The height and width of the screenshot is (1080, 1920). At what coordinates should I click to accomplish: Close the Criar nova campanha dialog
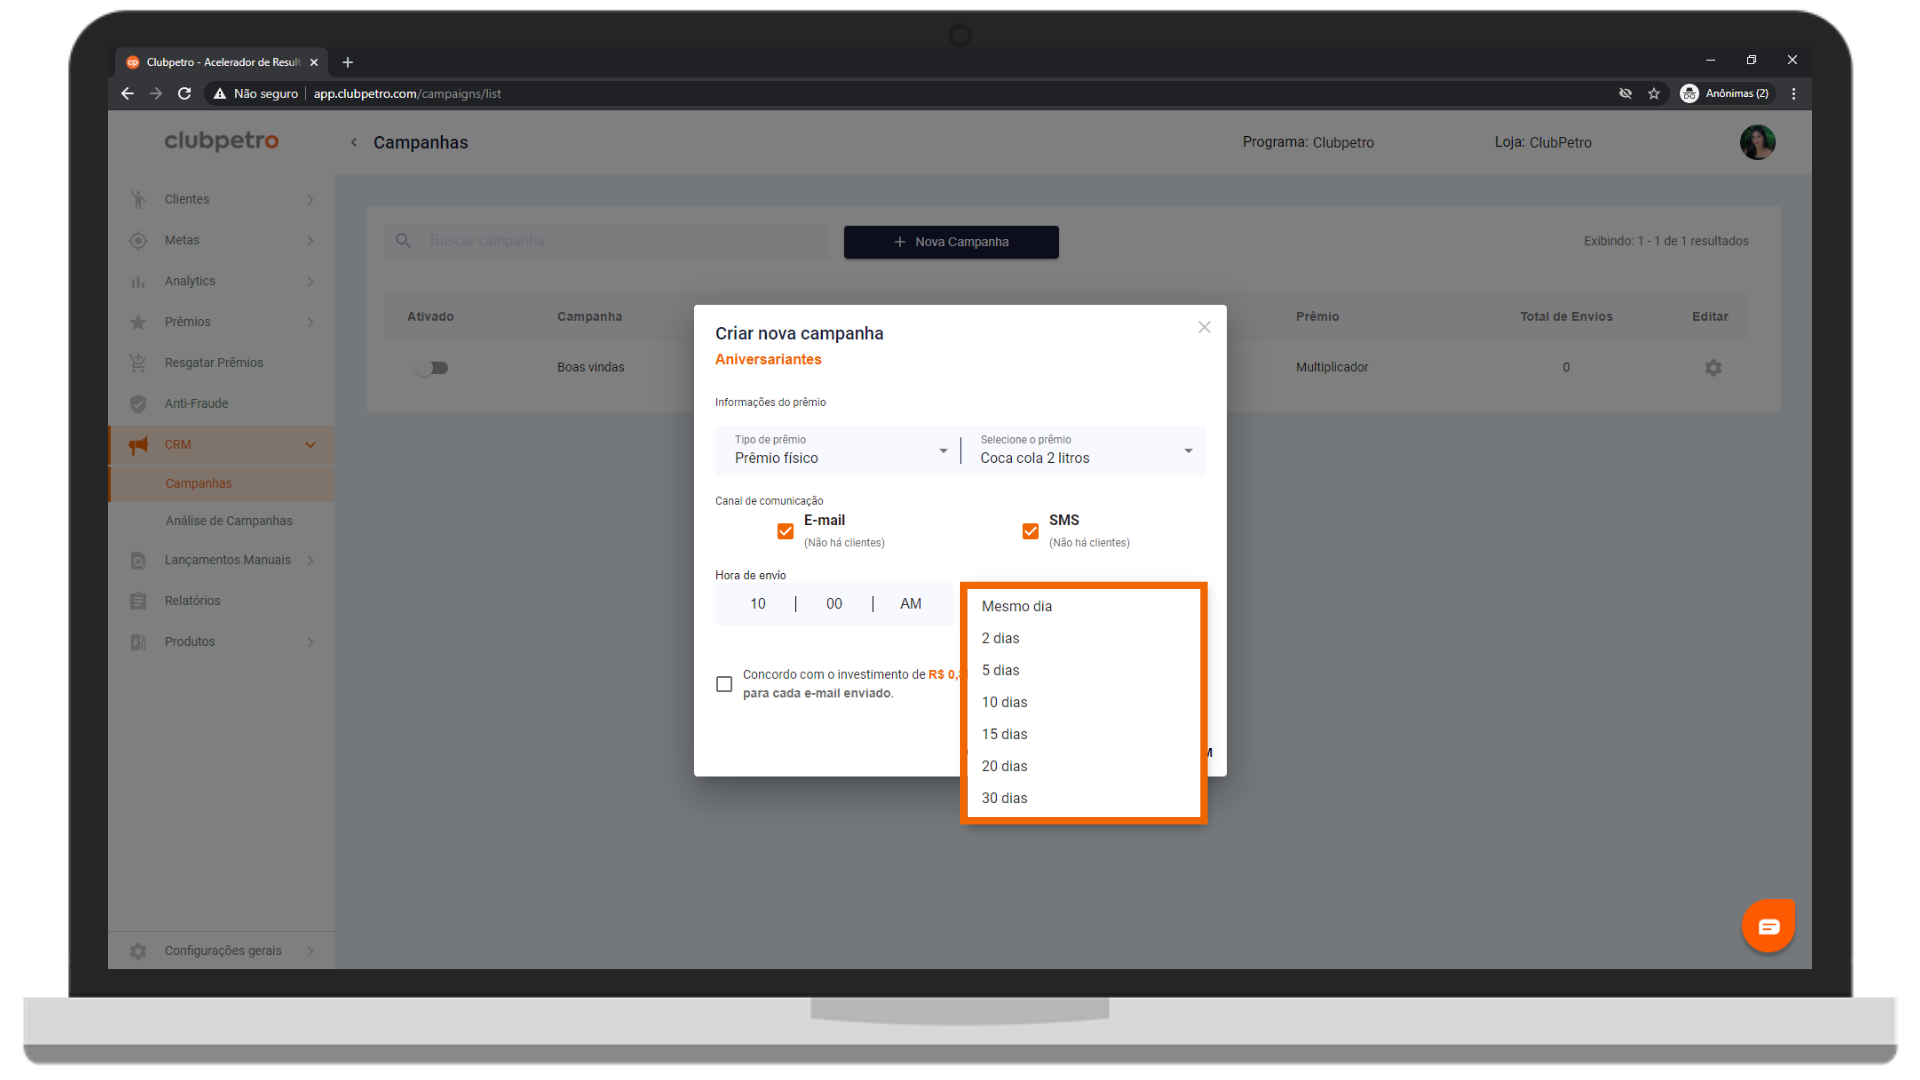point(1204,327)
